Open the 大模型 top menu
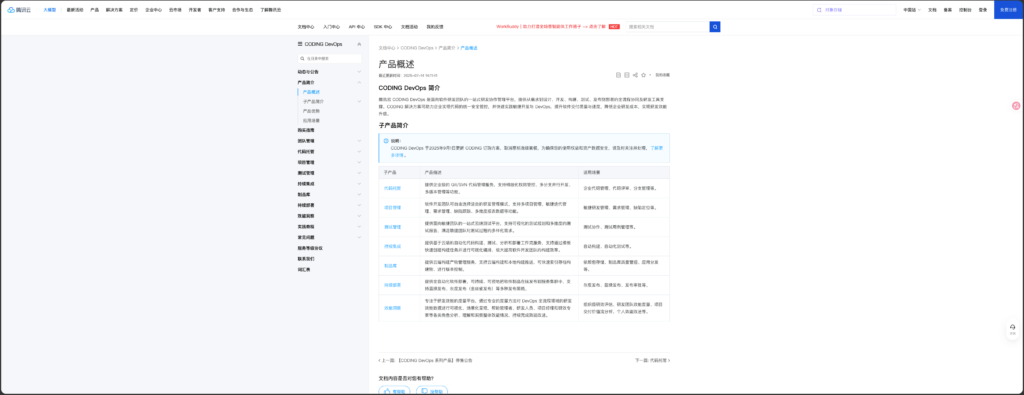Image resolution: width=1024 pixels, height=395 pixels. pyautogui.click(x=50, y=10)
